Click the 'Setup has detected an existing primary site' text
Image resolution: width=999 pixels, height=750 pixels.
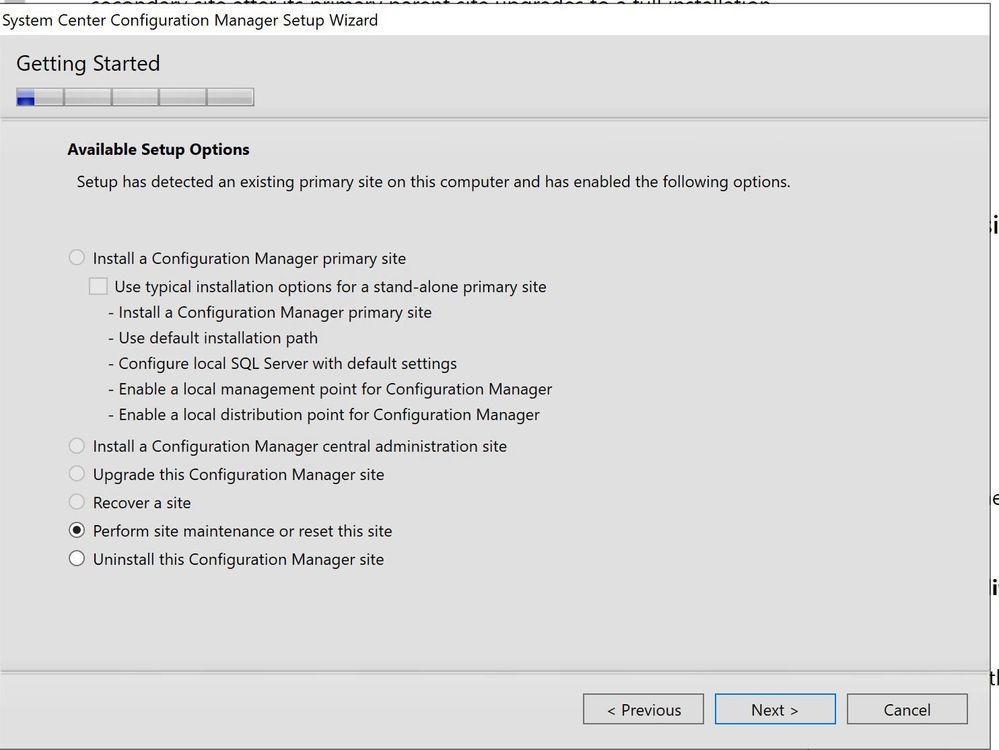click(433, 182)
